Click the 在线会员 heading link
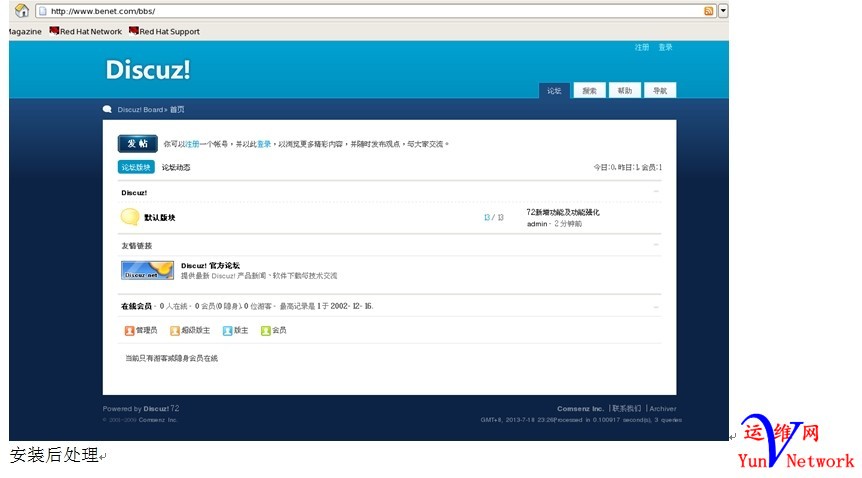The image size is (862, 478). click(136, 306)
